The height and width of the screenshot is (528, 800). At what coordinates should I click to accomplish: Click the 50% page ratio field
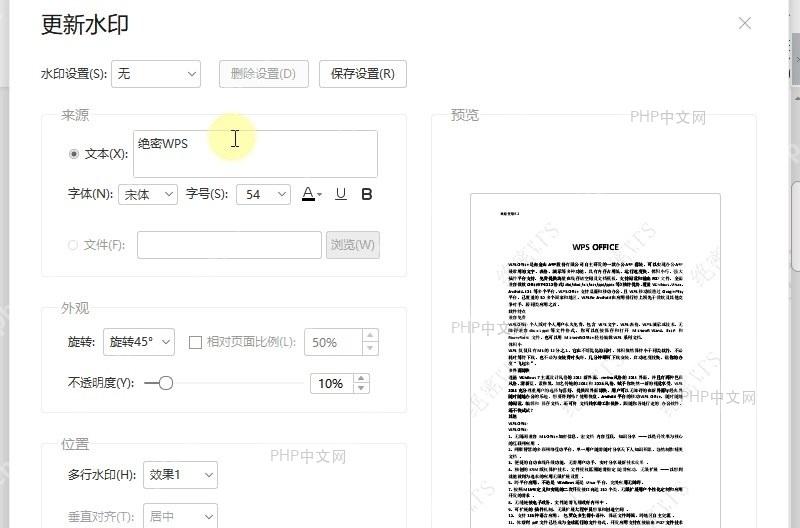pyautogui.click(x=334, y=342)
